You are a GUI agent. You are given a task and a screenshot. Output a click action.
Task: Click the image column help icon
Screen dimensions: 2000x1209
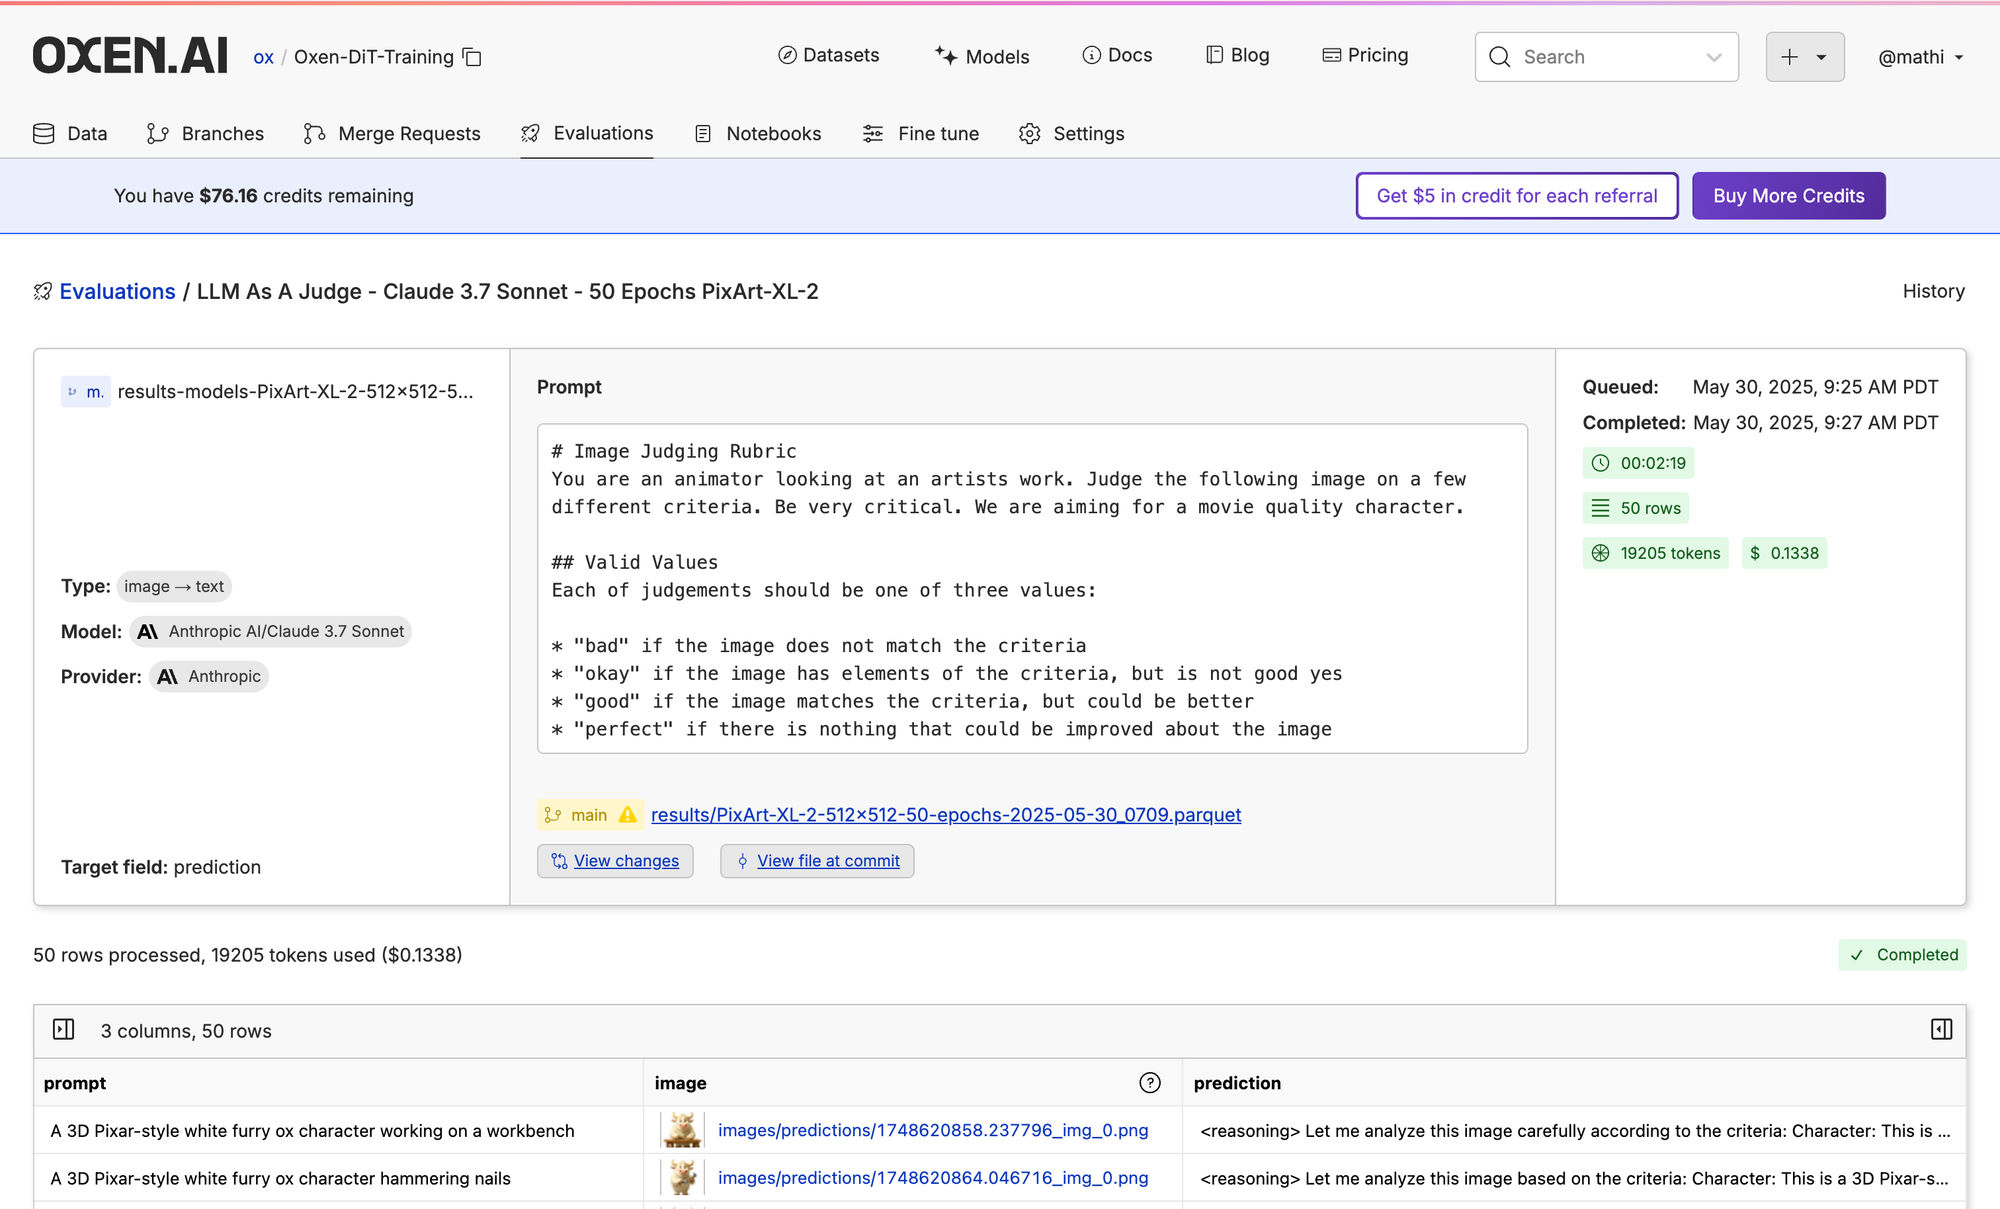click(x=1150, y=1083)
